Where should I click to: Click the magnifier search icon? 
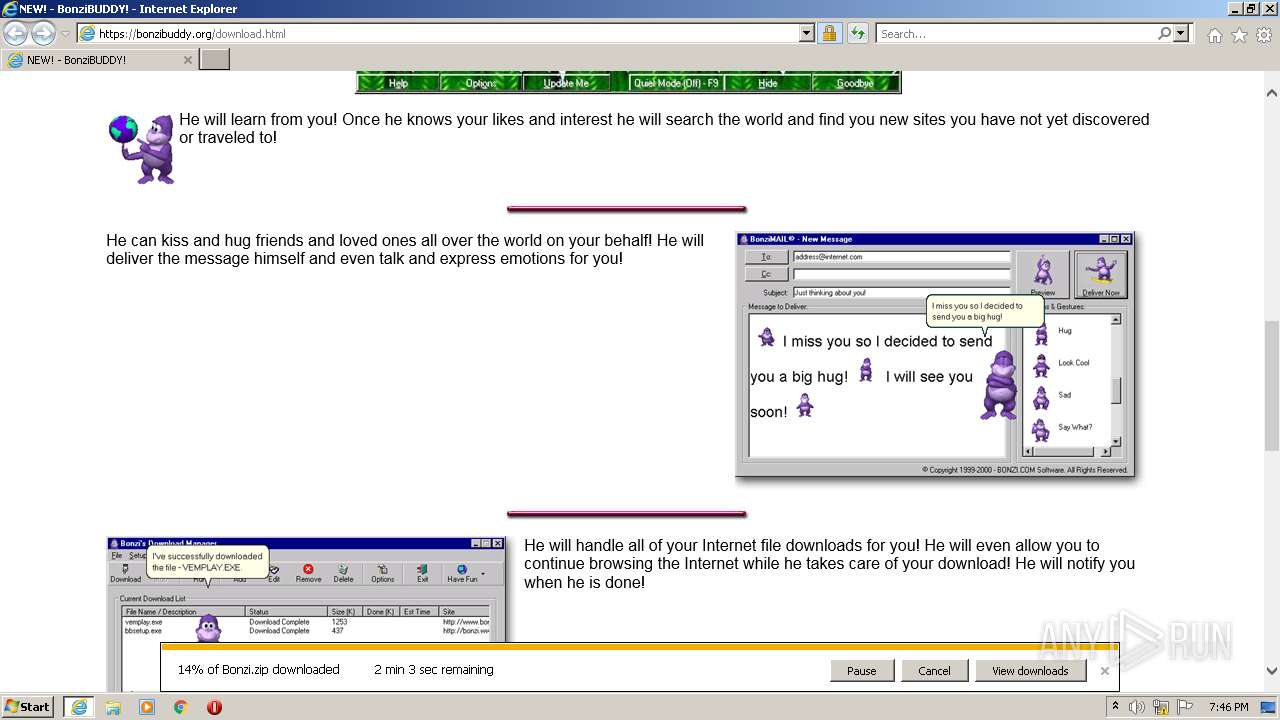click(1164, 33)
